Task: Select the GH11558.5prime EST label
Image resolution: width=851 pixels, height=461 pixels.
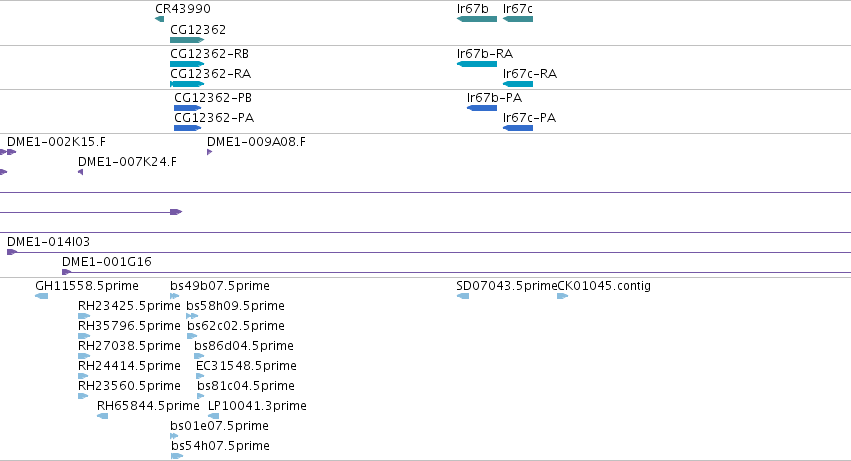Action: (x=87, y=286)
